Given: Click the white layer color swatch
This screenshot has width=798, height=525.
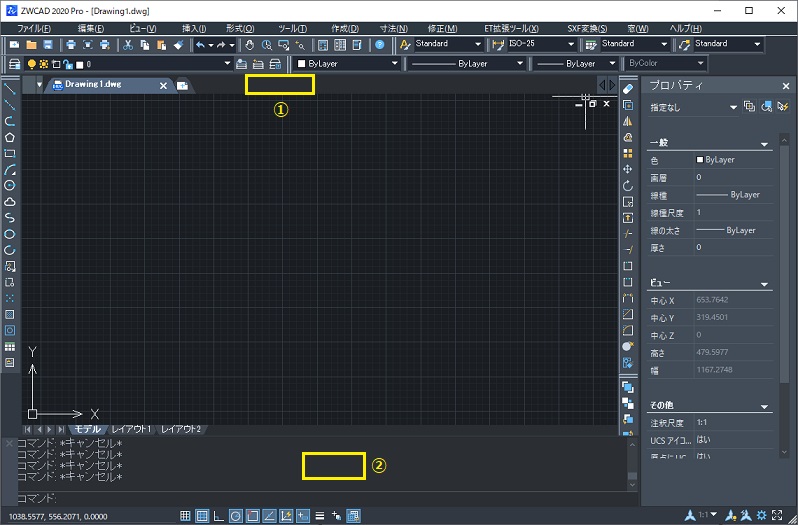Looking at the screenshot, I should pos(79,65).
